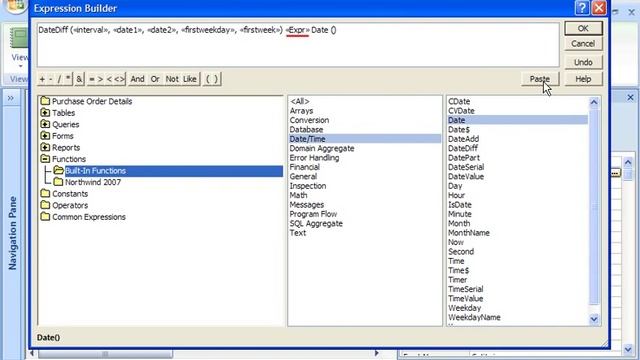This screenshot has width=640, height=360.
Task: Click the «interval» placeholder in expression
Action: [x=91, y=30]
